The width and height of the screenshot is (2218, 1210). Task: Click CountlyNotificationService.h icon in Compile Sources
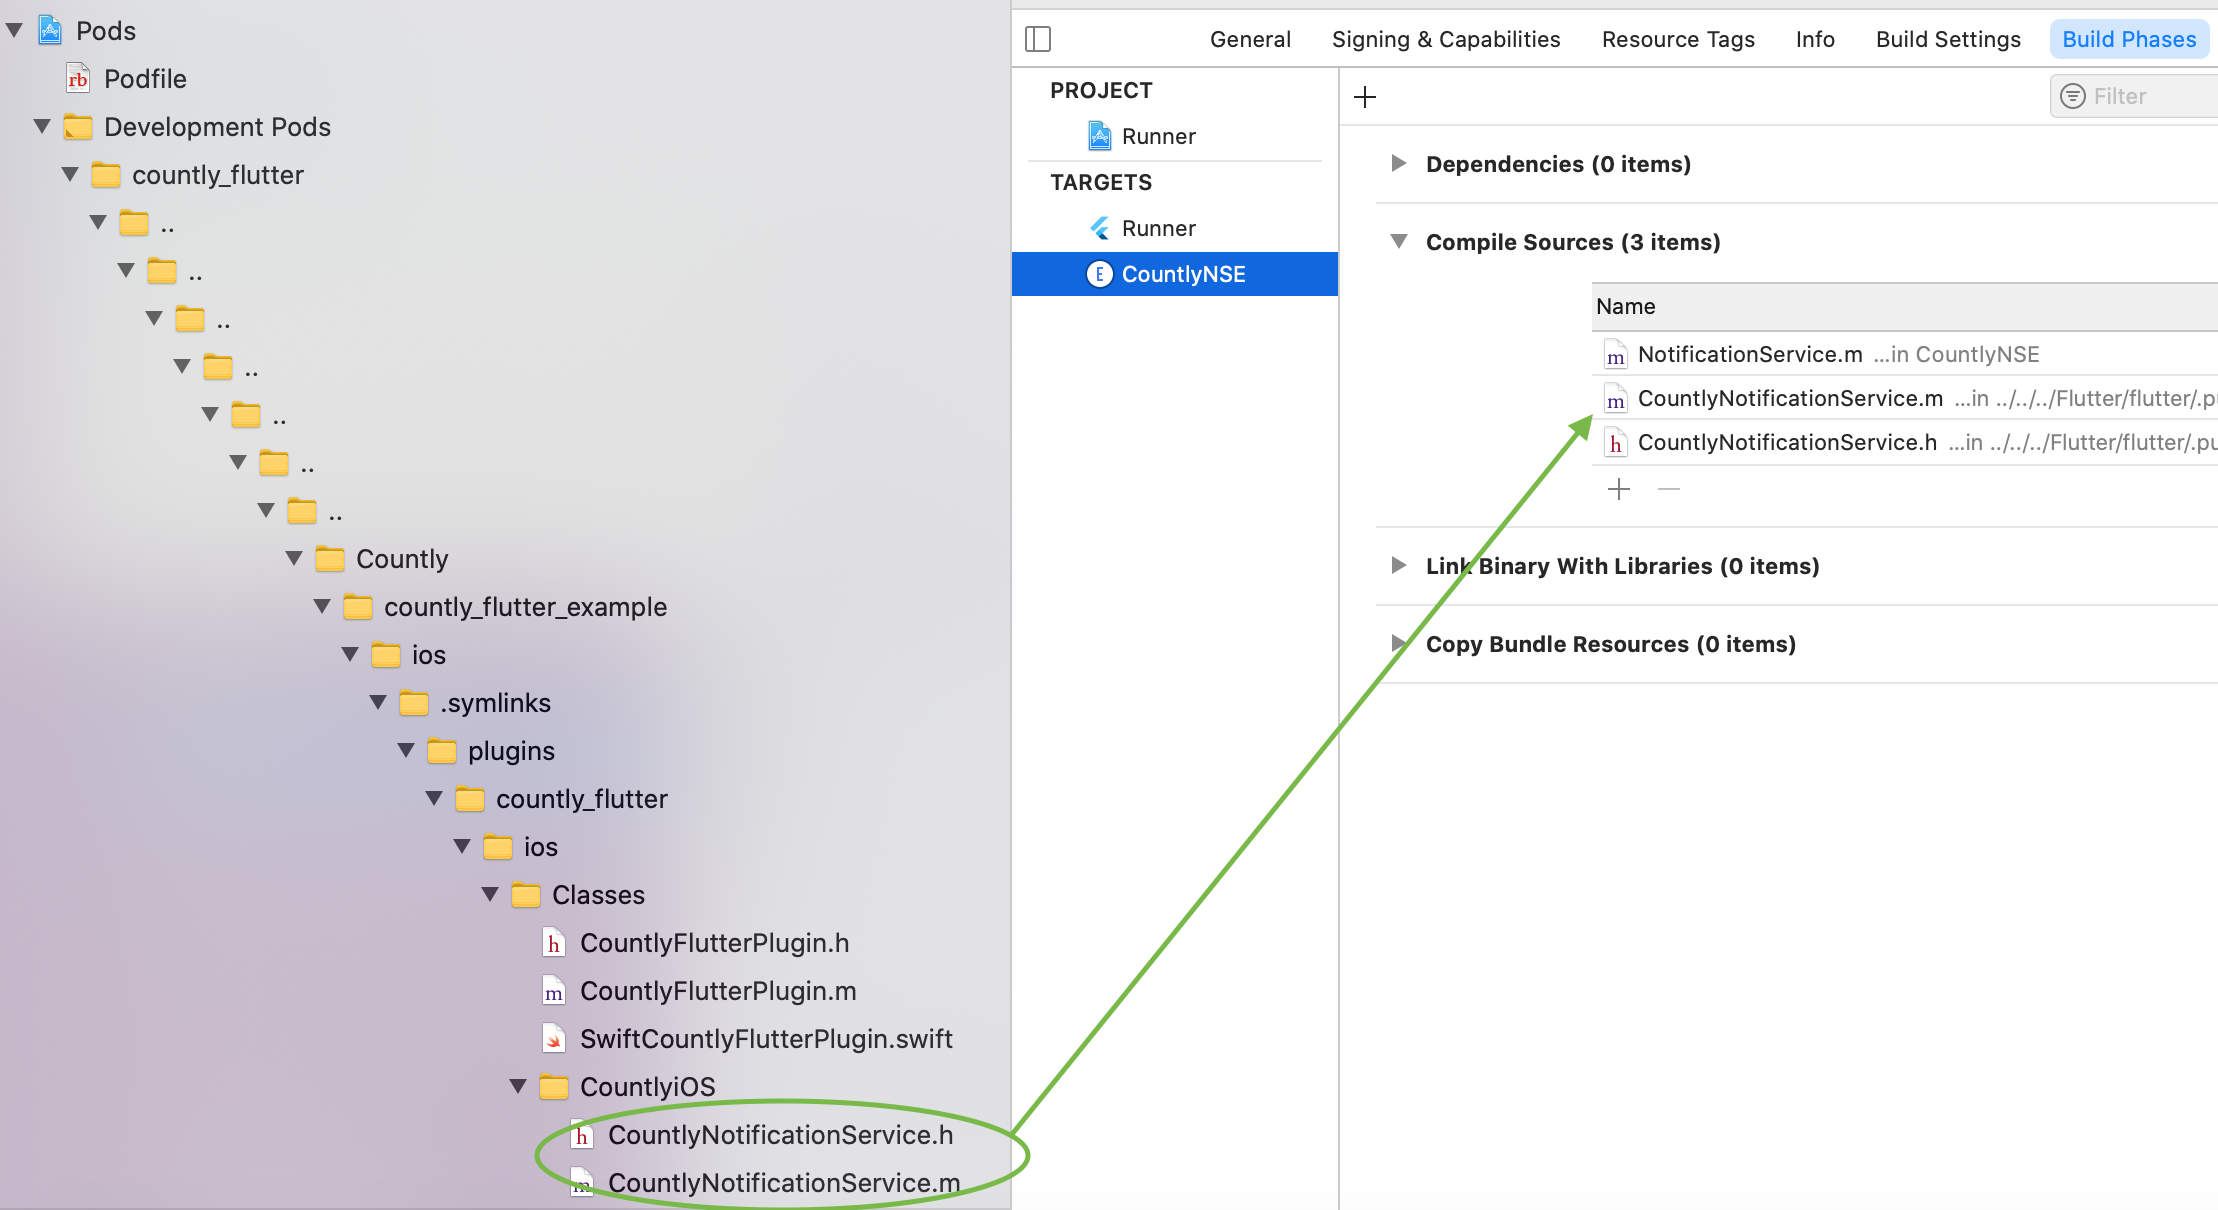point(1616,442)
